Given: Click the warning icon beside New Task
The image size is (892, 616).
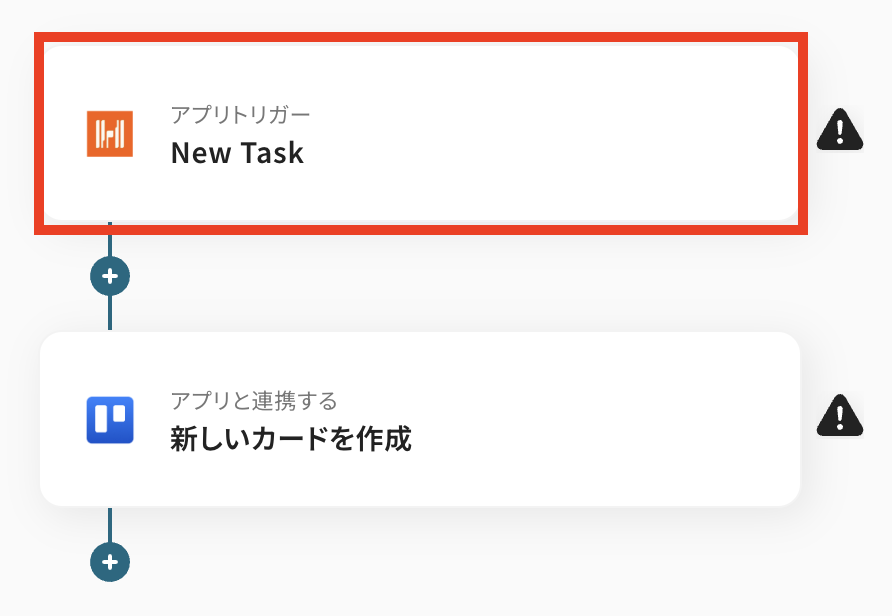Looking at the screenshot, I should point(840,130).
